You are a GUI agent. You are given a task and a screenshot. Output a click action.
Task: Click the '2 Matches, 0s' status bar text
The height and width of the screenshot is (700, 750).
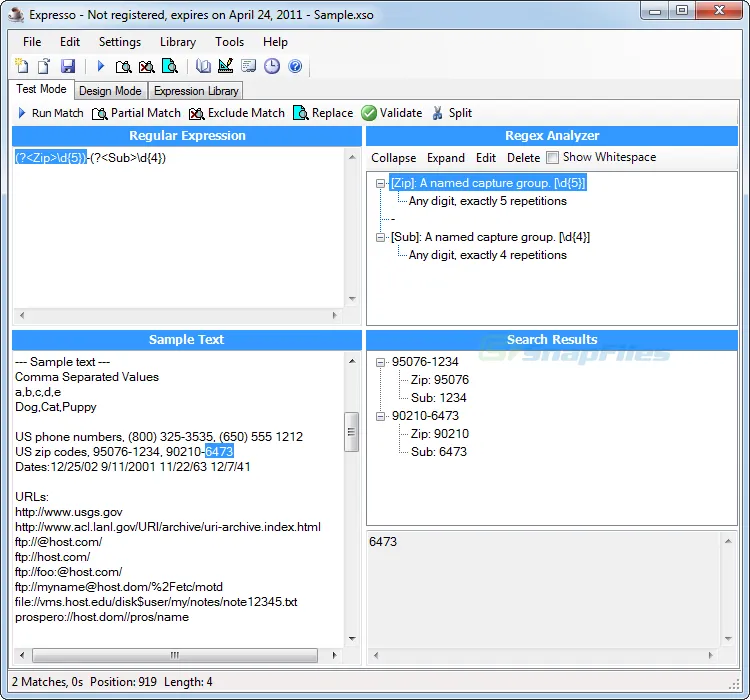pos(47,681)
